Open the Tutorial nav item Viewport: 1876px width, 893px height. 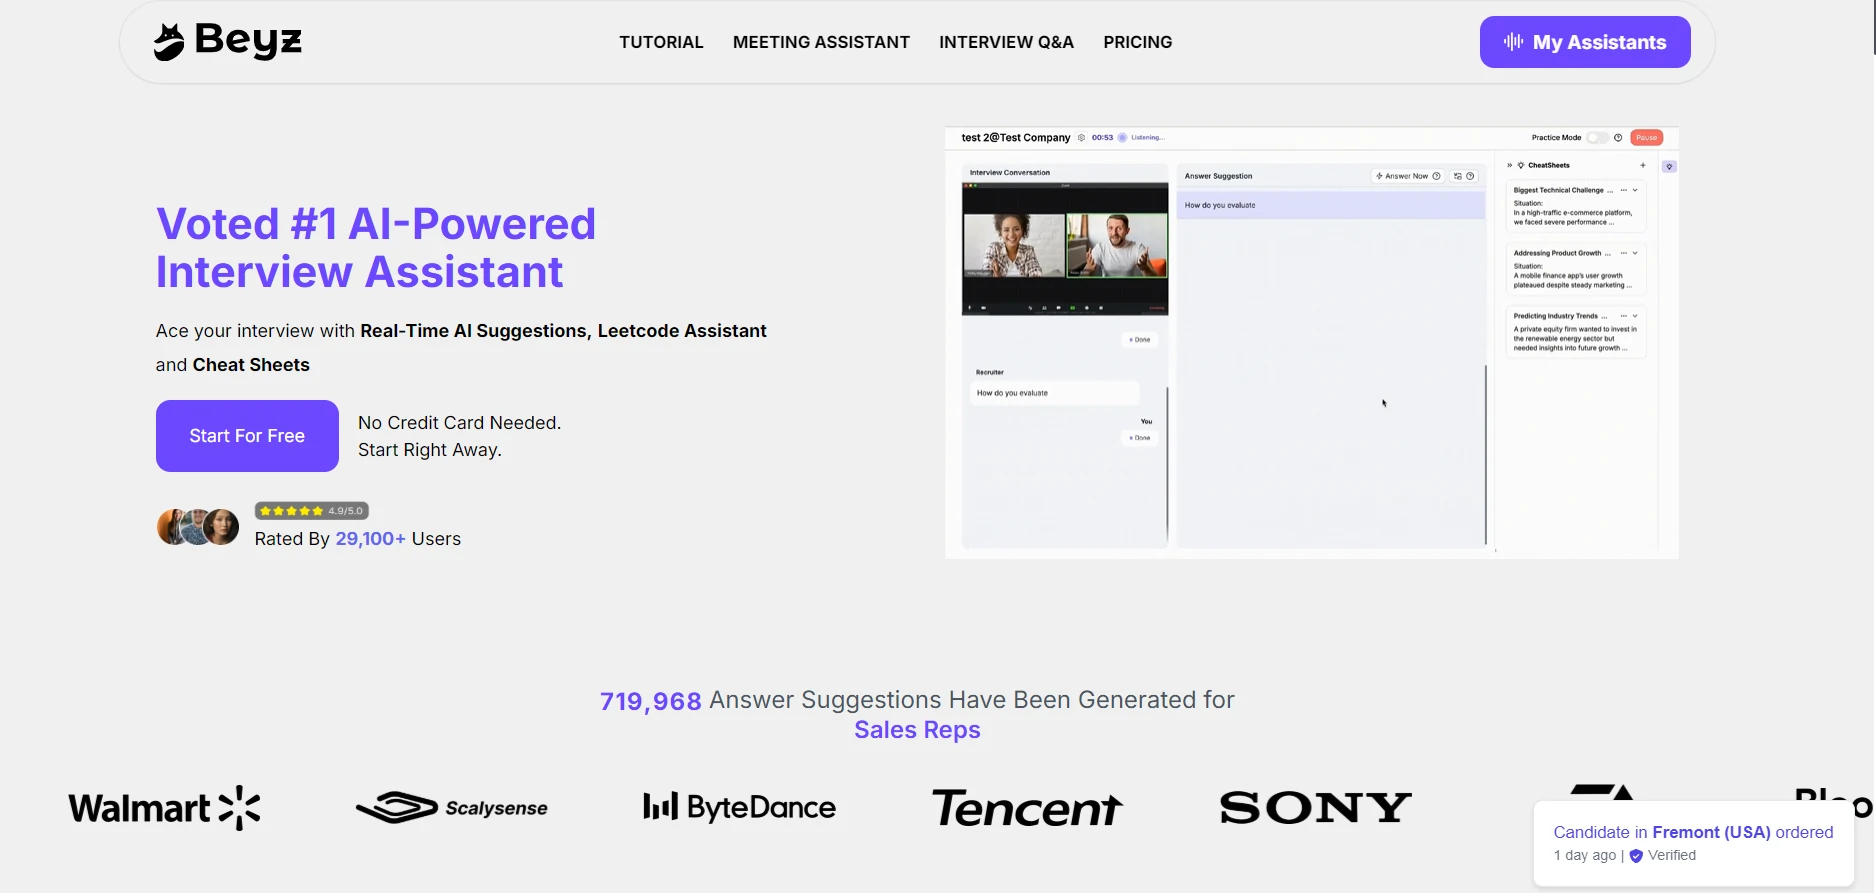(x=661, y=42)
